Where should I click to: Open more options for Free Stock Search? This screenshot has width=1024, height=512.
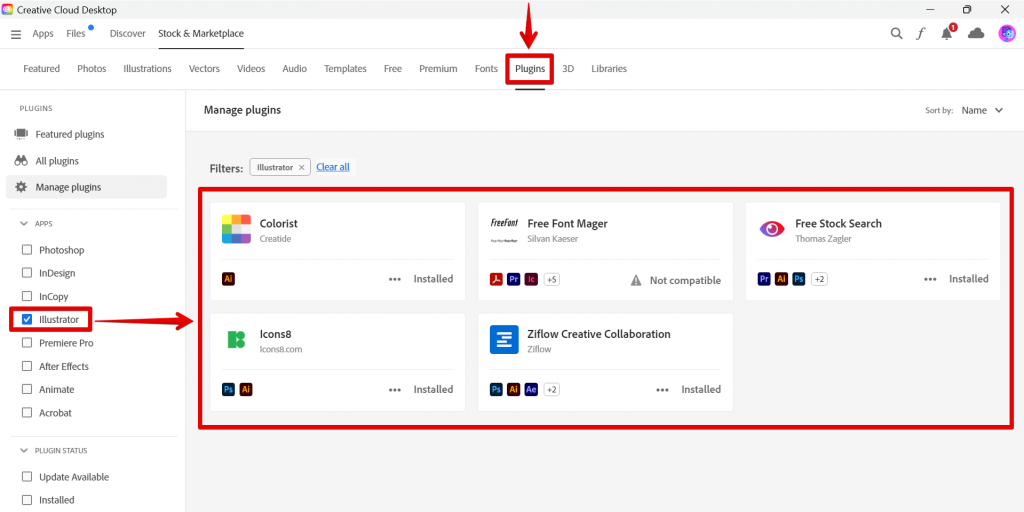pos(930,279)
